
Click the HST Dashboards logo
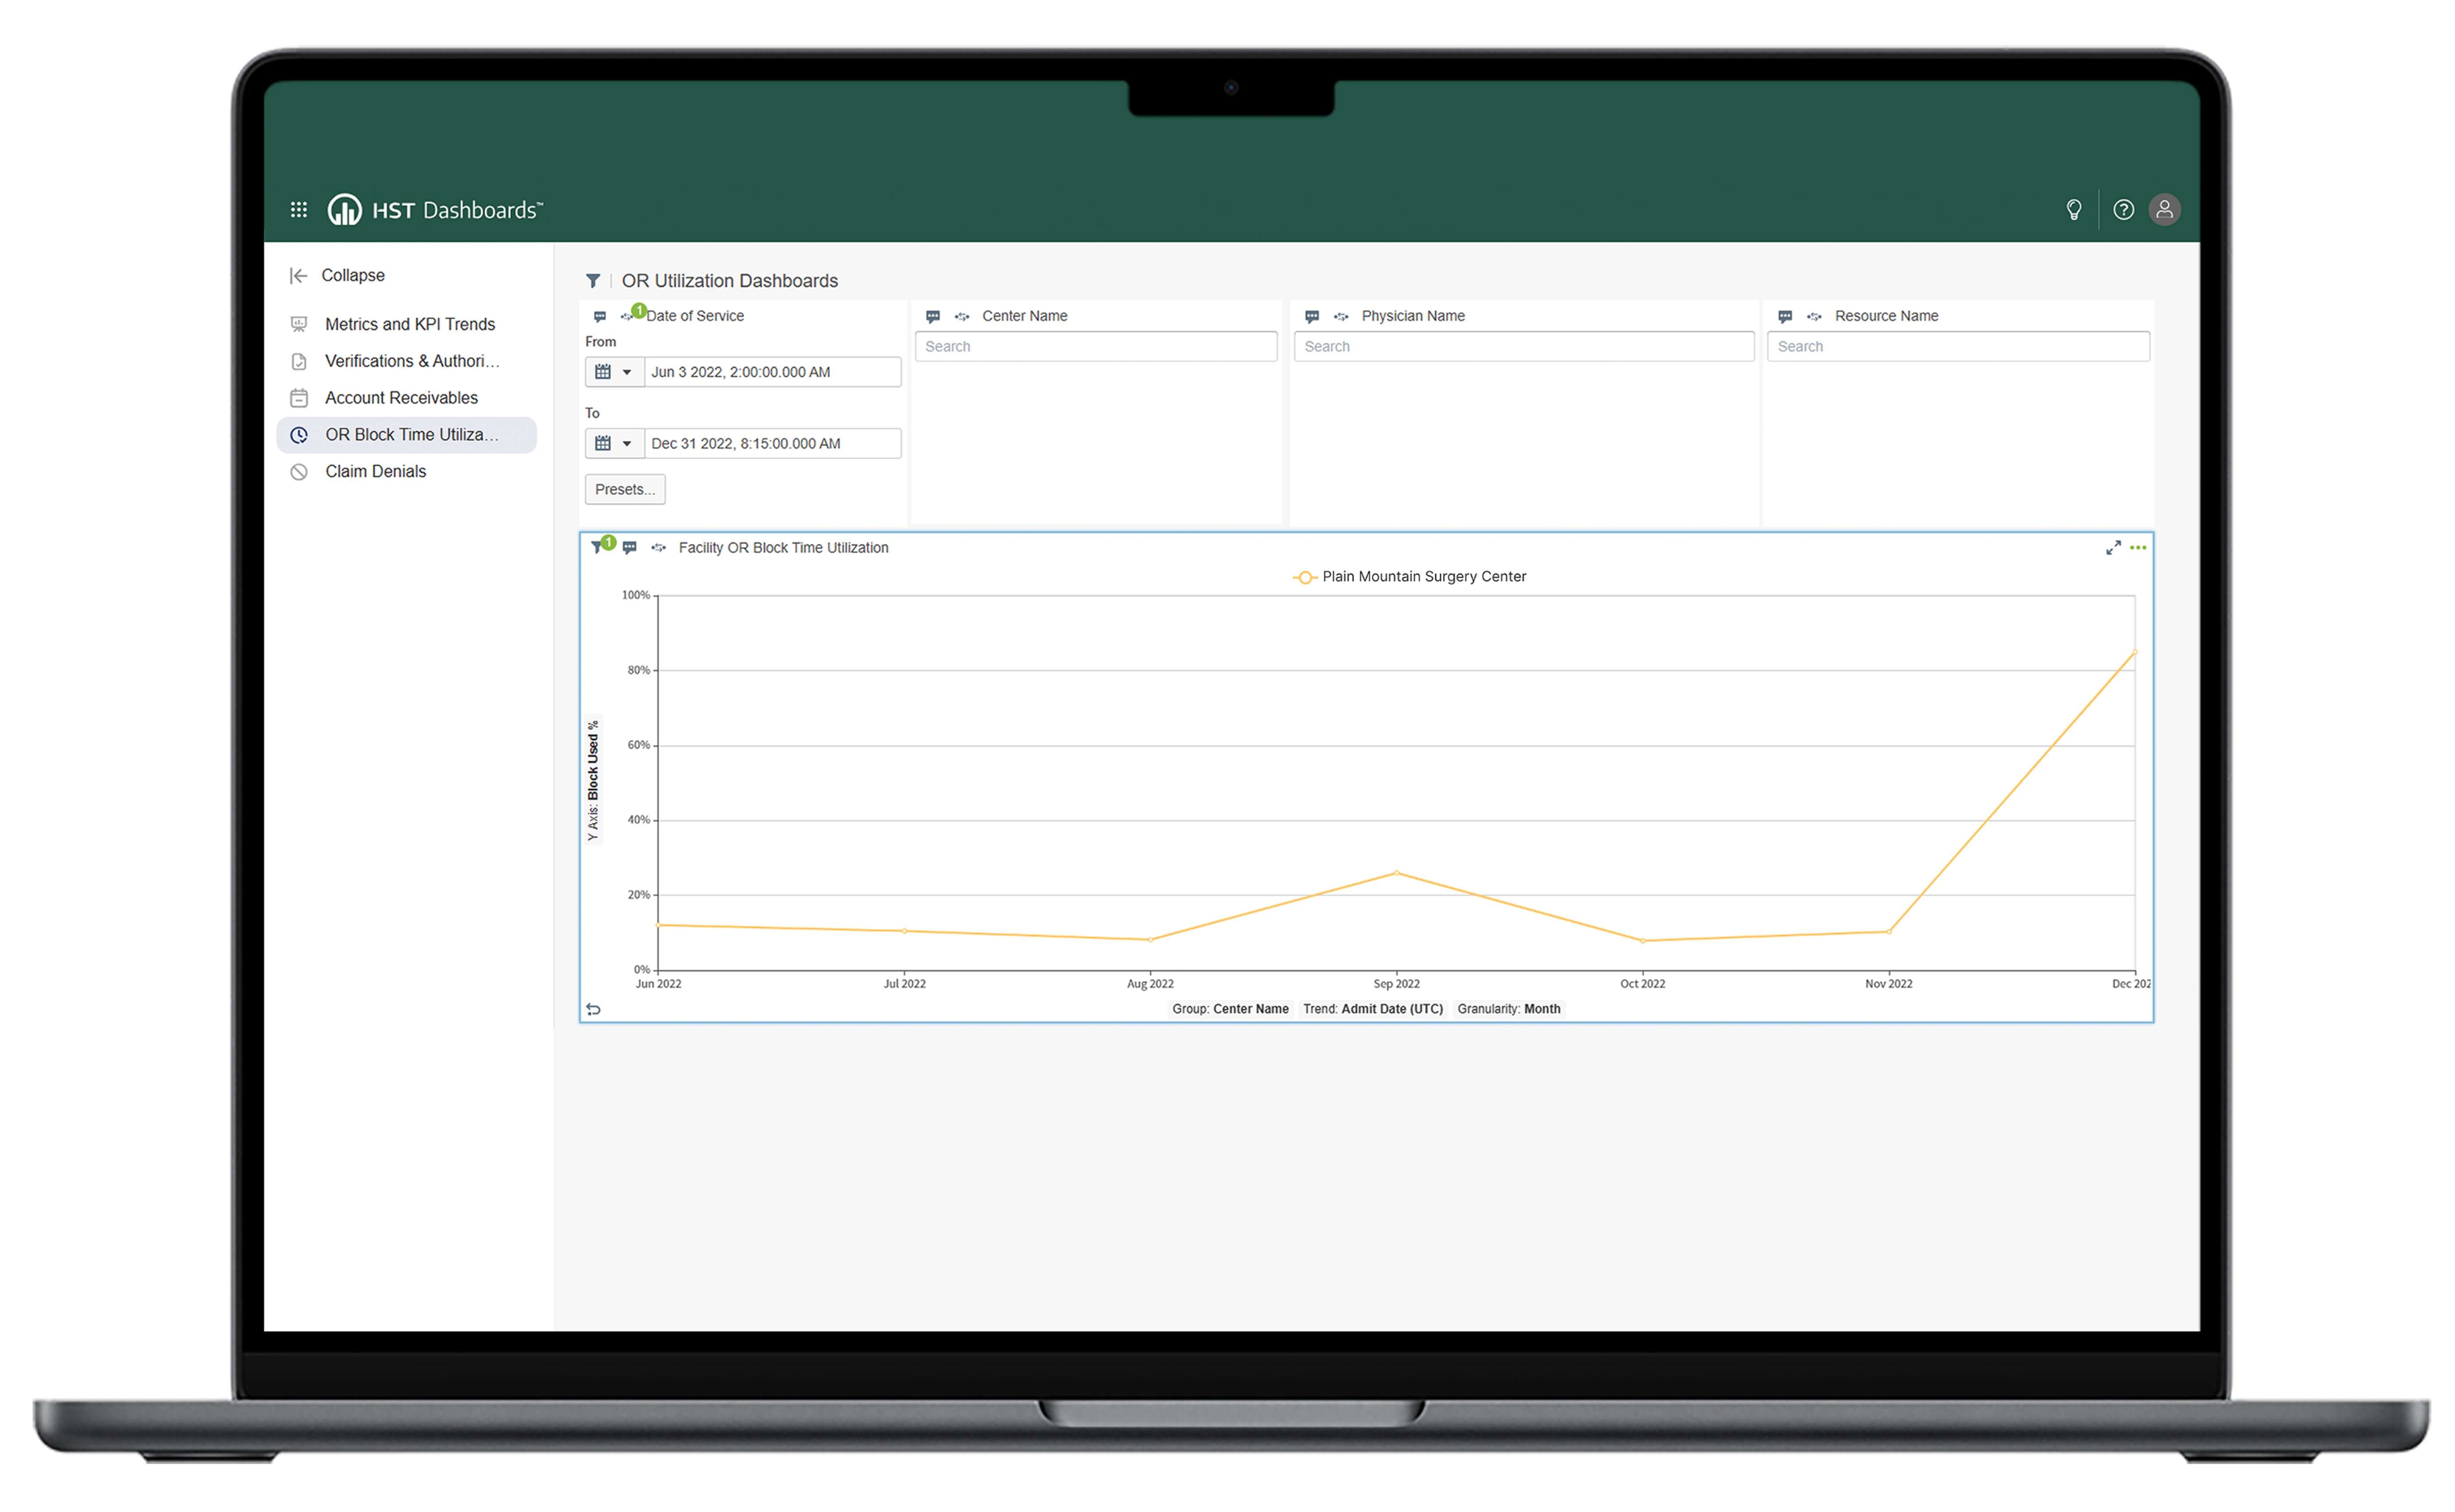pyautogui.click(x=435, y=209)
